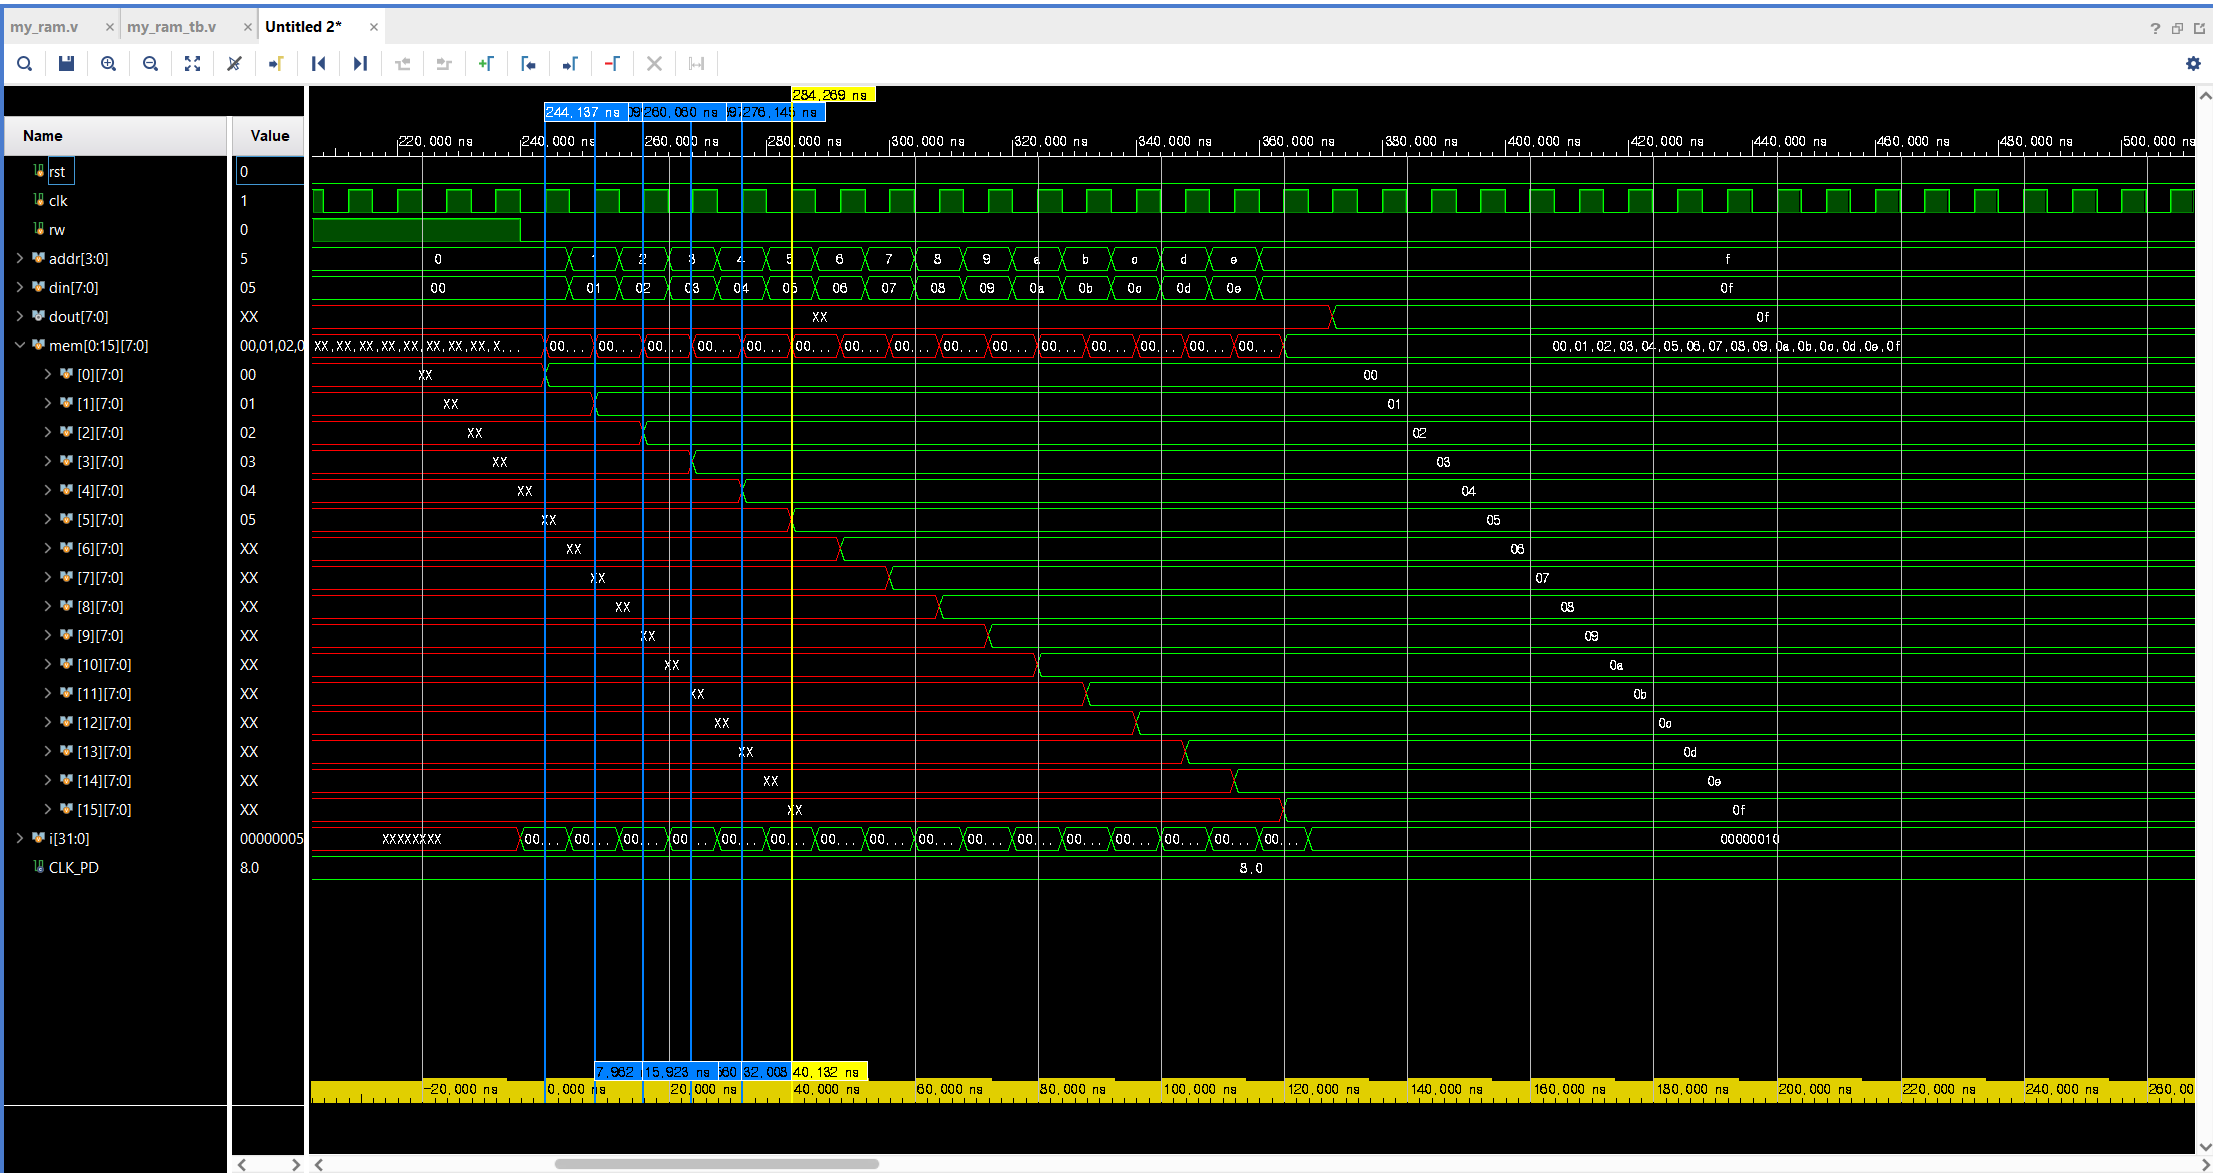Zoom to fit the full waveform
This screenshot has width=2213, height=1173.
(192, 64)
